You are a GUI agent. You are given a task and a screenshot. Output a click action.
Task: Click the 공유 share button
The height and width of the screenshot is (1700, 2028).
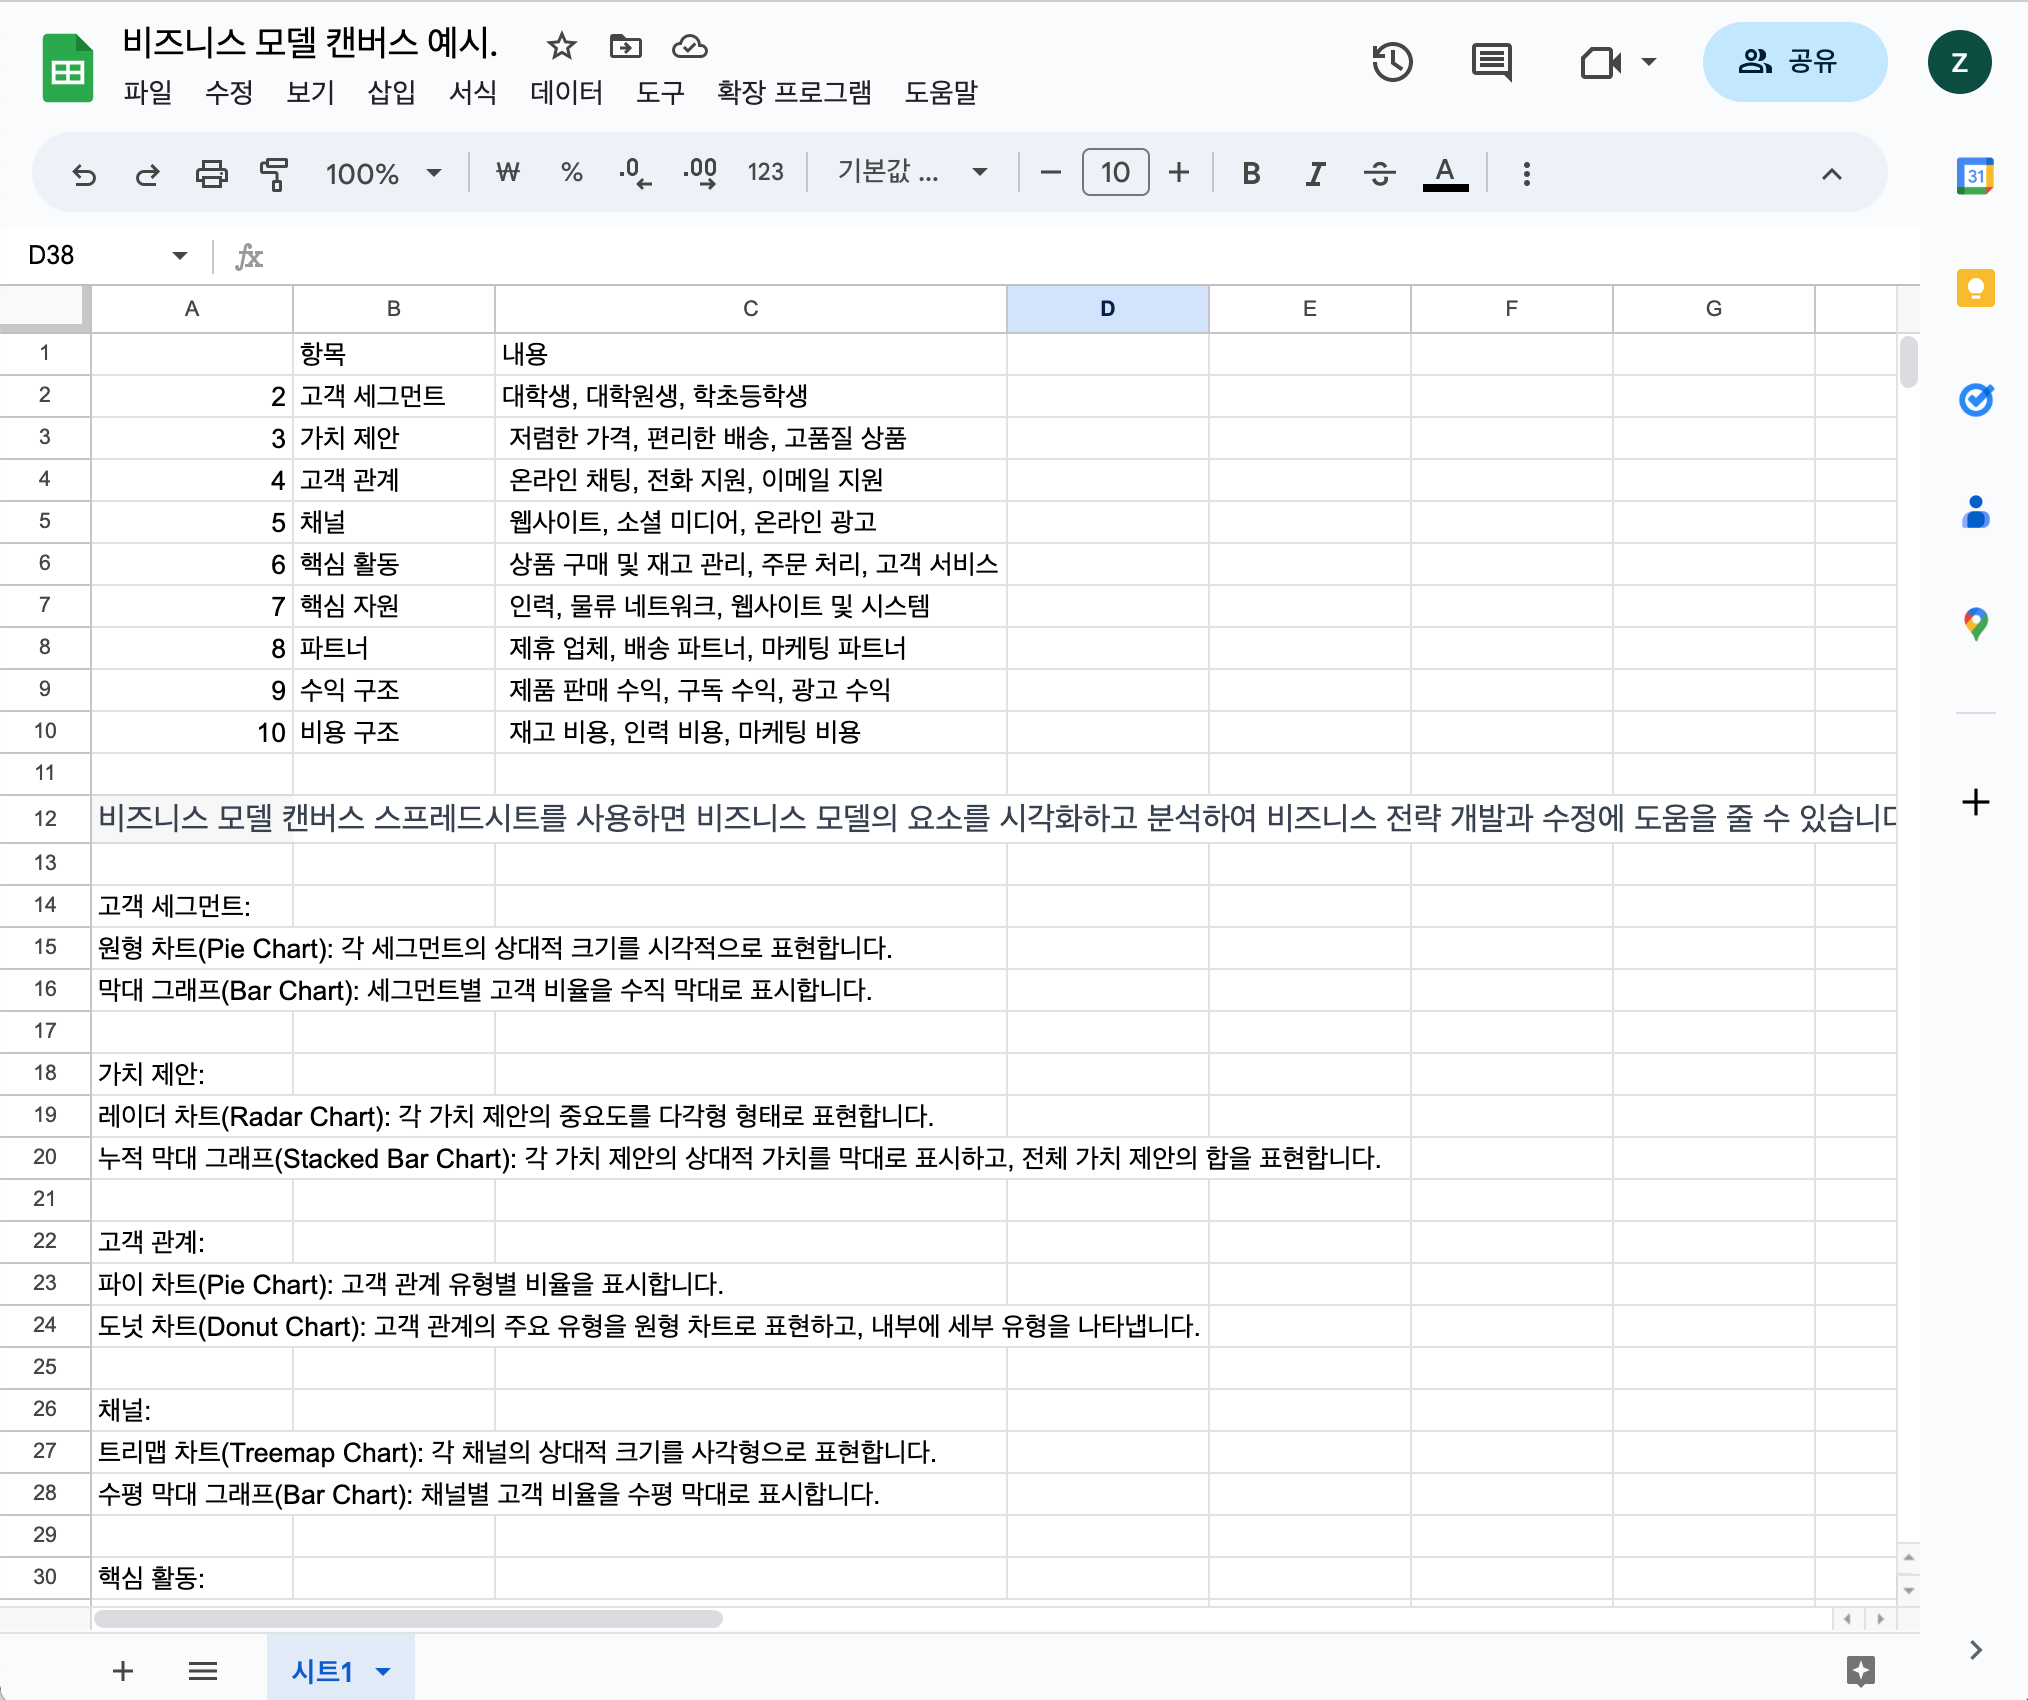click(1793, 62)
